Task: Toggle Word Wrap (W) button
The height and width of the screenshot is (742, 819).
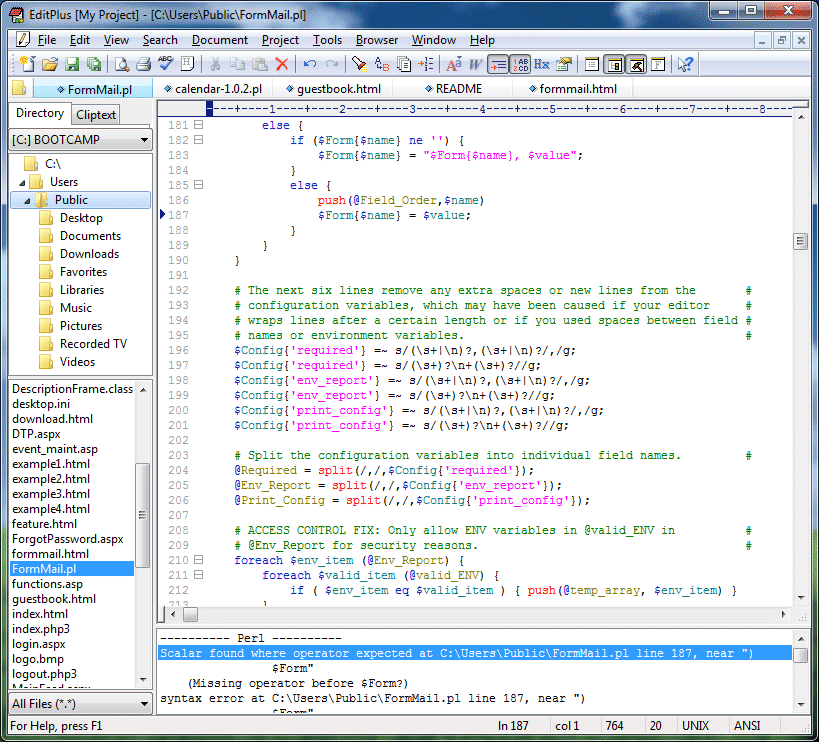Action: (x=475, y=64)
